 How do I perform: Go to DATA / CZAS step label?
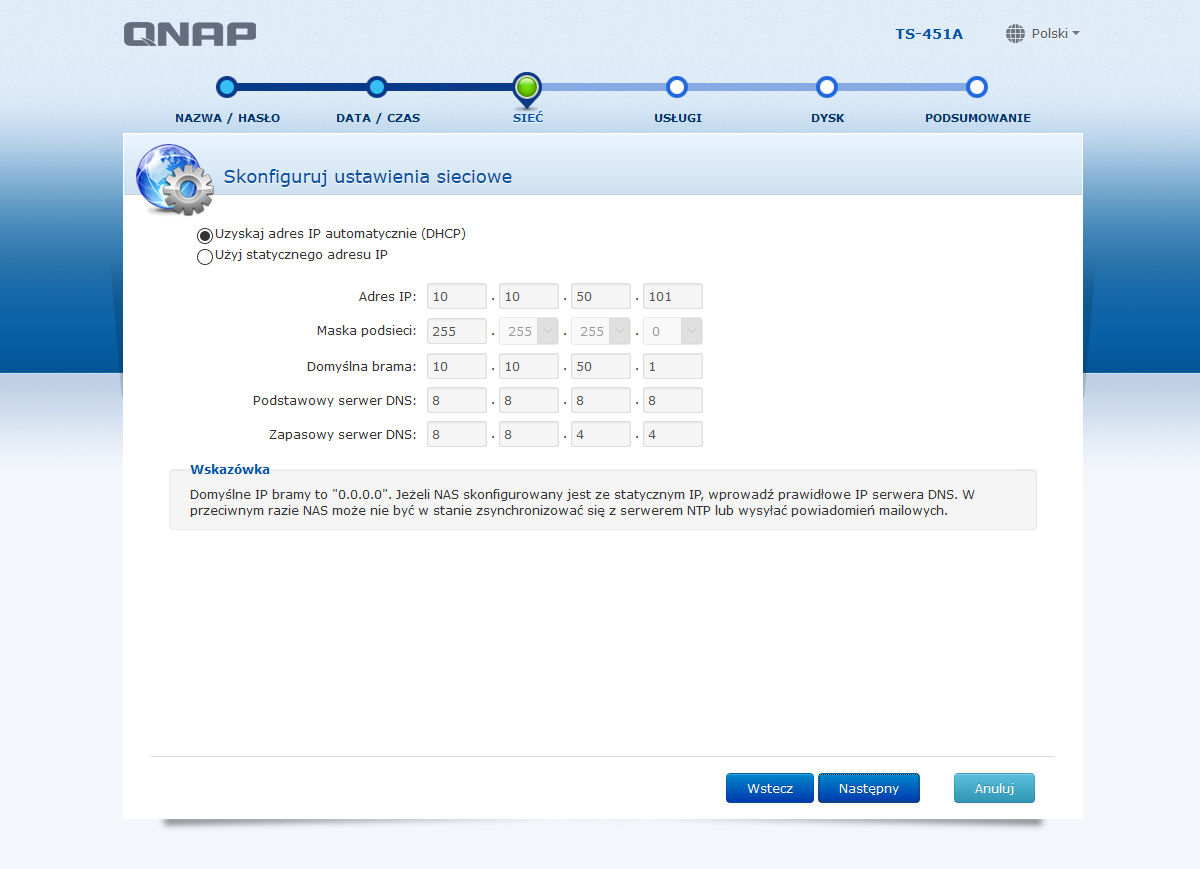(x=378, y=118)
